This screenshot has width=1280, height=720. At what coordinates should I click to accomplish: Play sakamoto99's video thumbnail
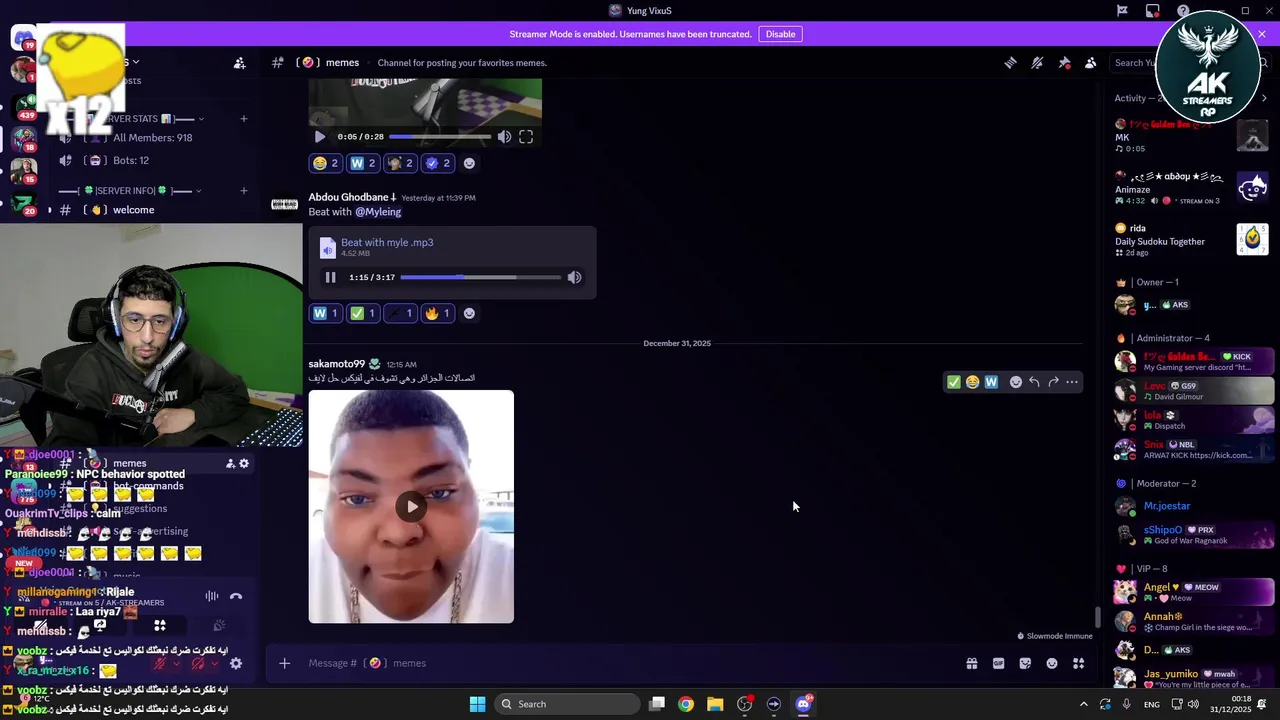[x=412, y=506]
